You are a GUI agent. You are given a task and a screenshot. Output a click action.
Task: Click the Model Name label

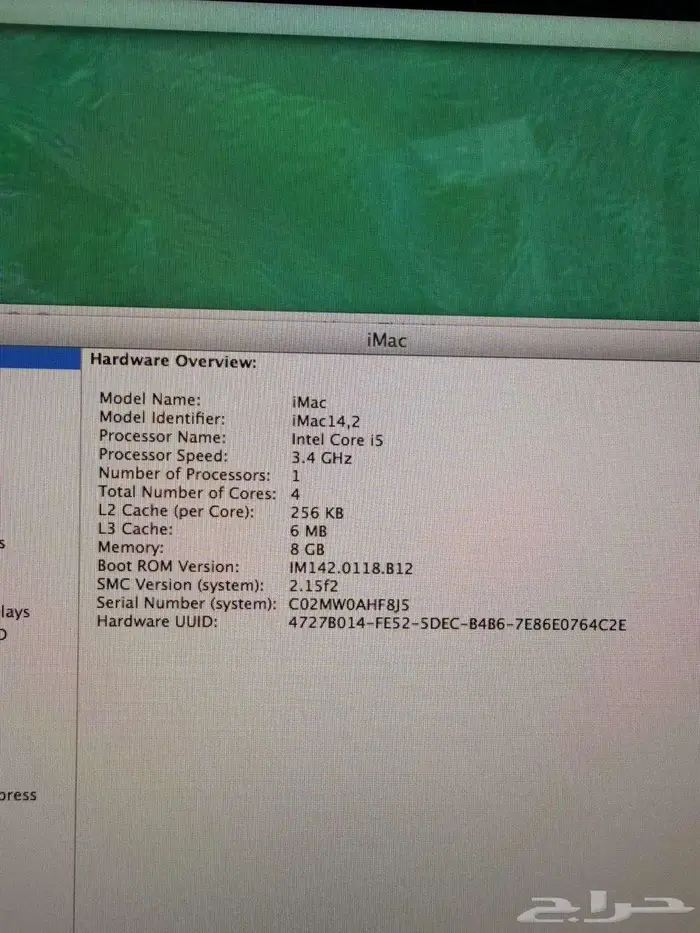tap(150, 399)
